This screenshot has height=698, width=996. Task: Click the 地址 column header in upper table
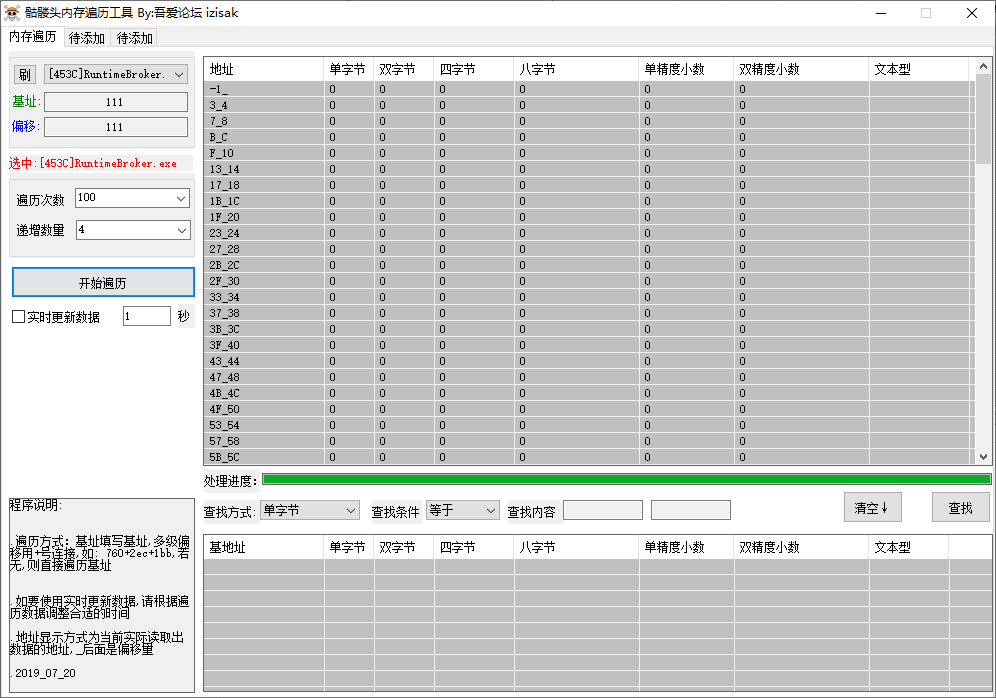point(264,69)
